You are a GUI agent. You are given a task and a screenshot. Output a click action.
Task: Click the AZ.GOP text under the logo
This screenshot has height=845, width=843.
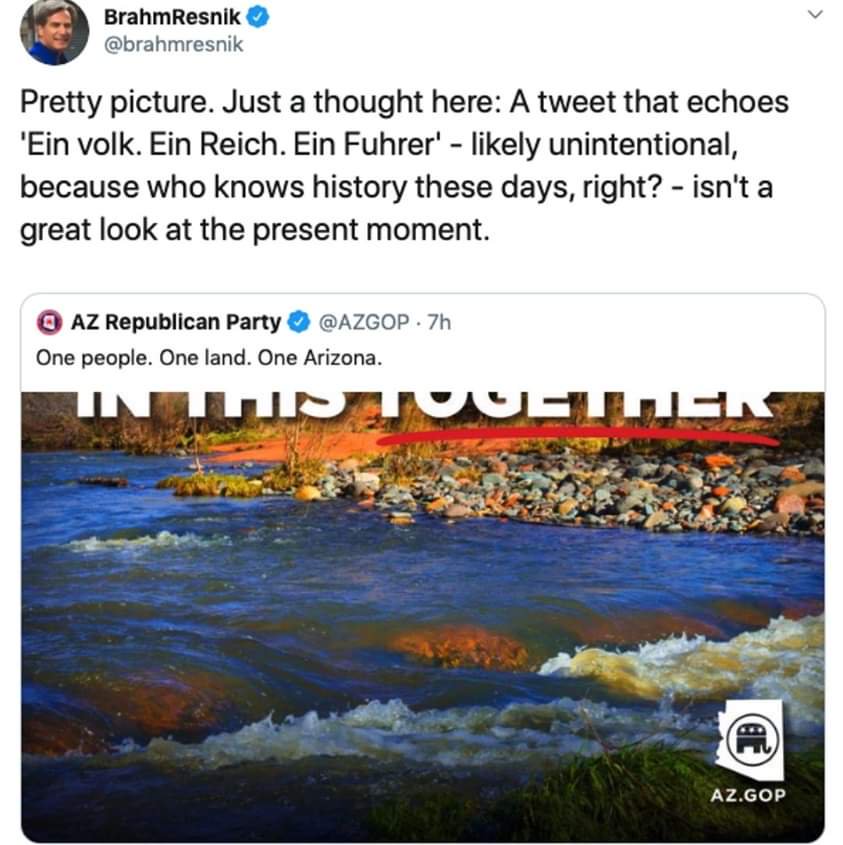pyautogui.click(x=748, y=796)
